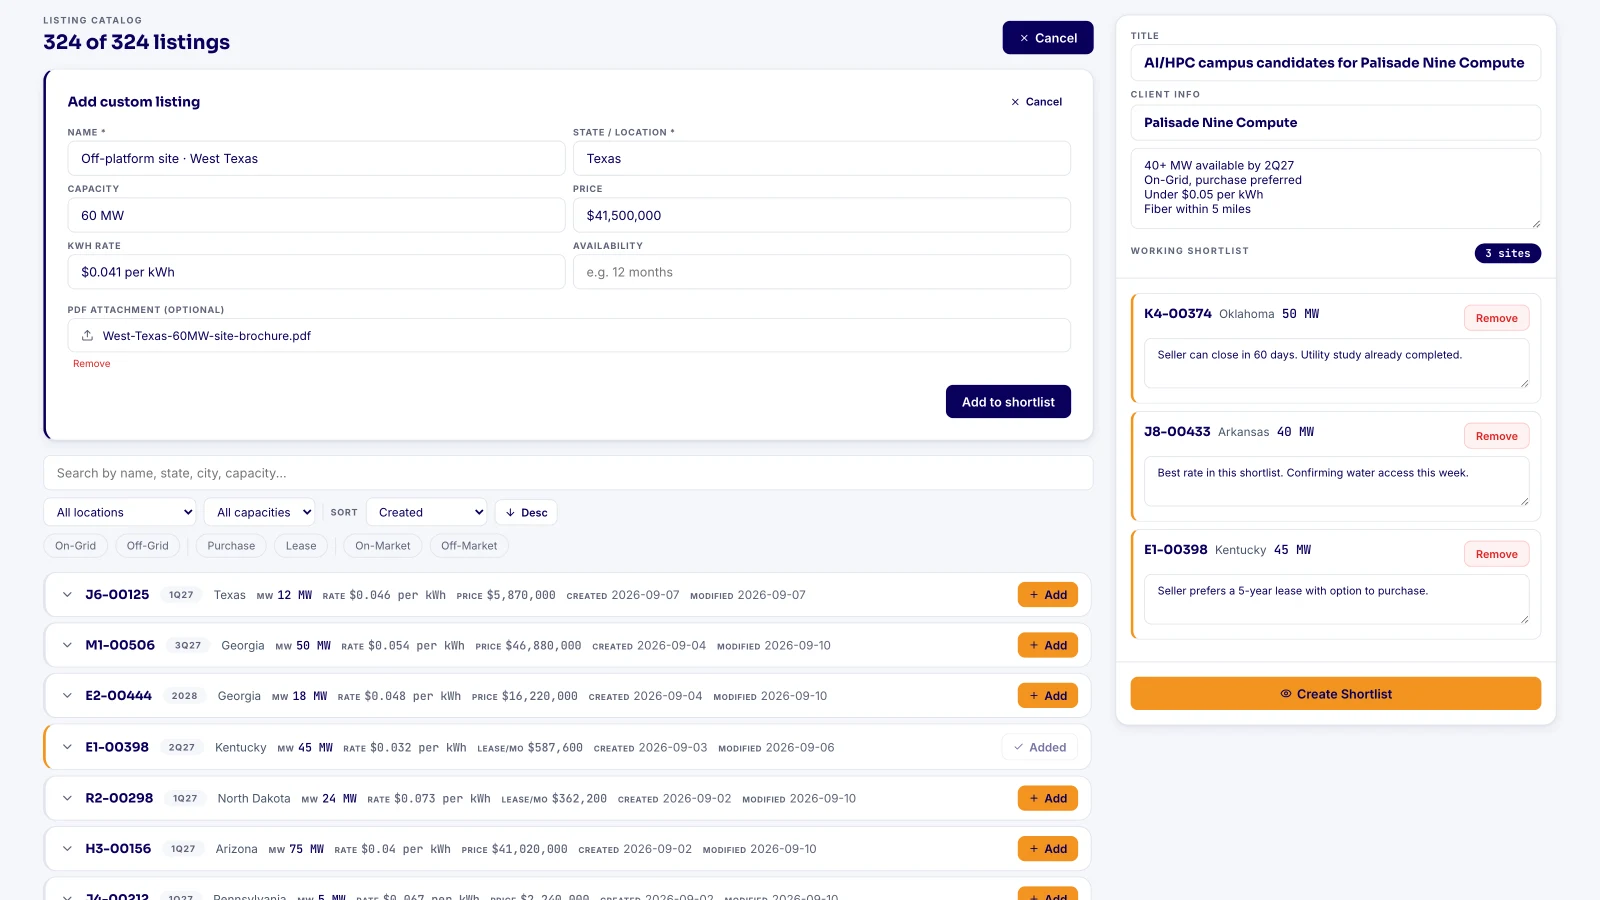
Task: Click Create Shortlist button
Action: [x=1336, y=694]
